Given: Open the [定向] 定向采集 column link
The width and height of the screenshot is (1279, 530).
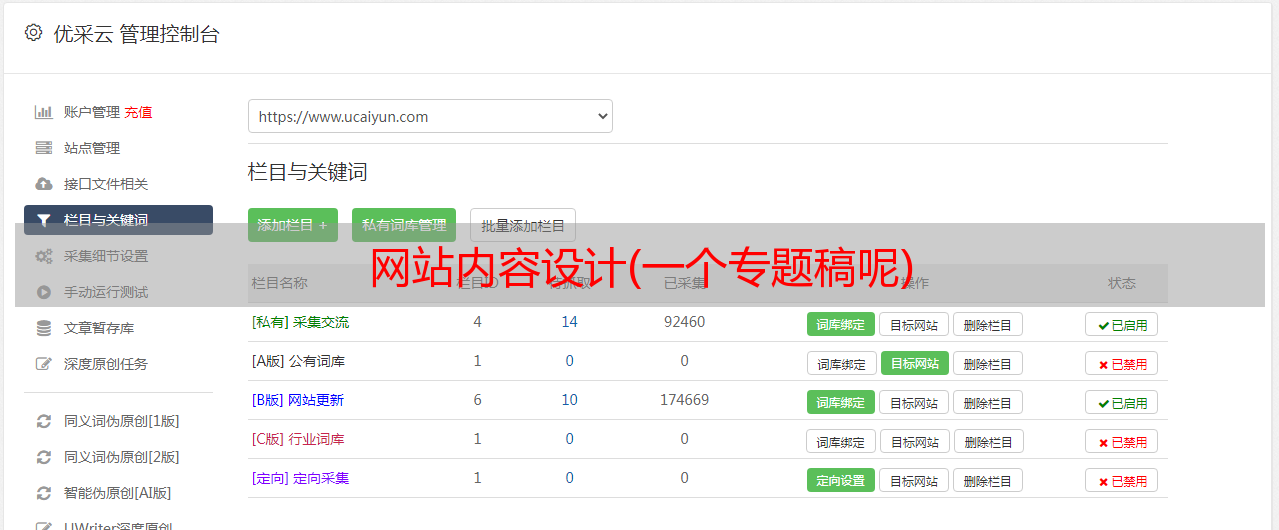Looking at the screenshot, I should 300,478.
